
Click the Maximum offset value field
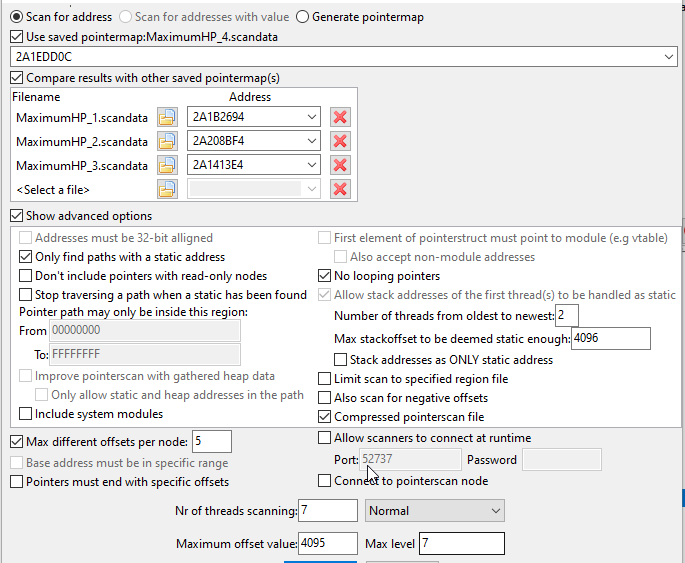coord(327,543)
